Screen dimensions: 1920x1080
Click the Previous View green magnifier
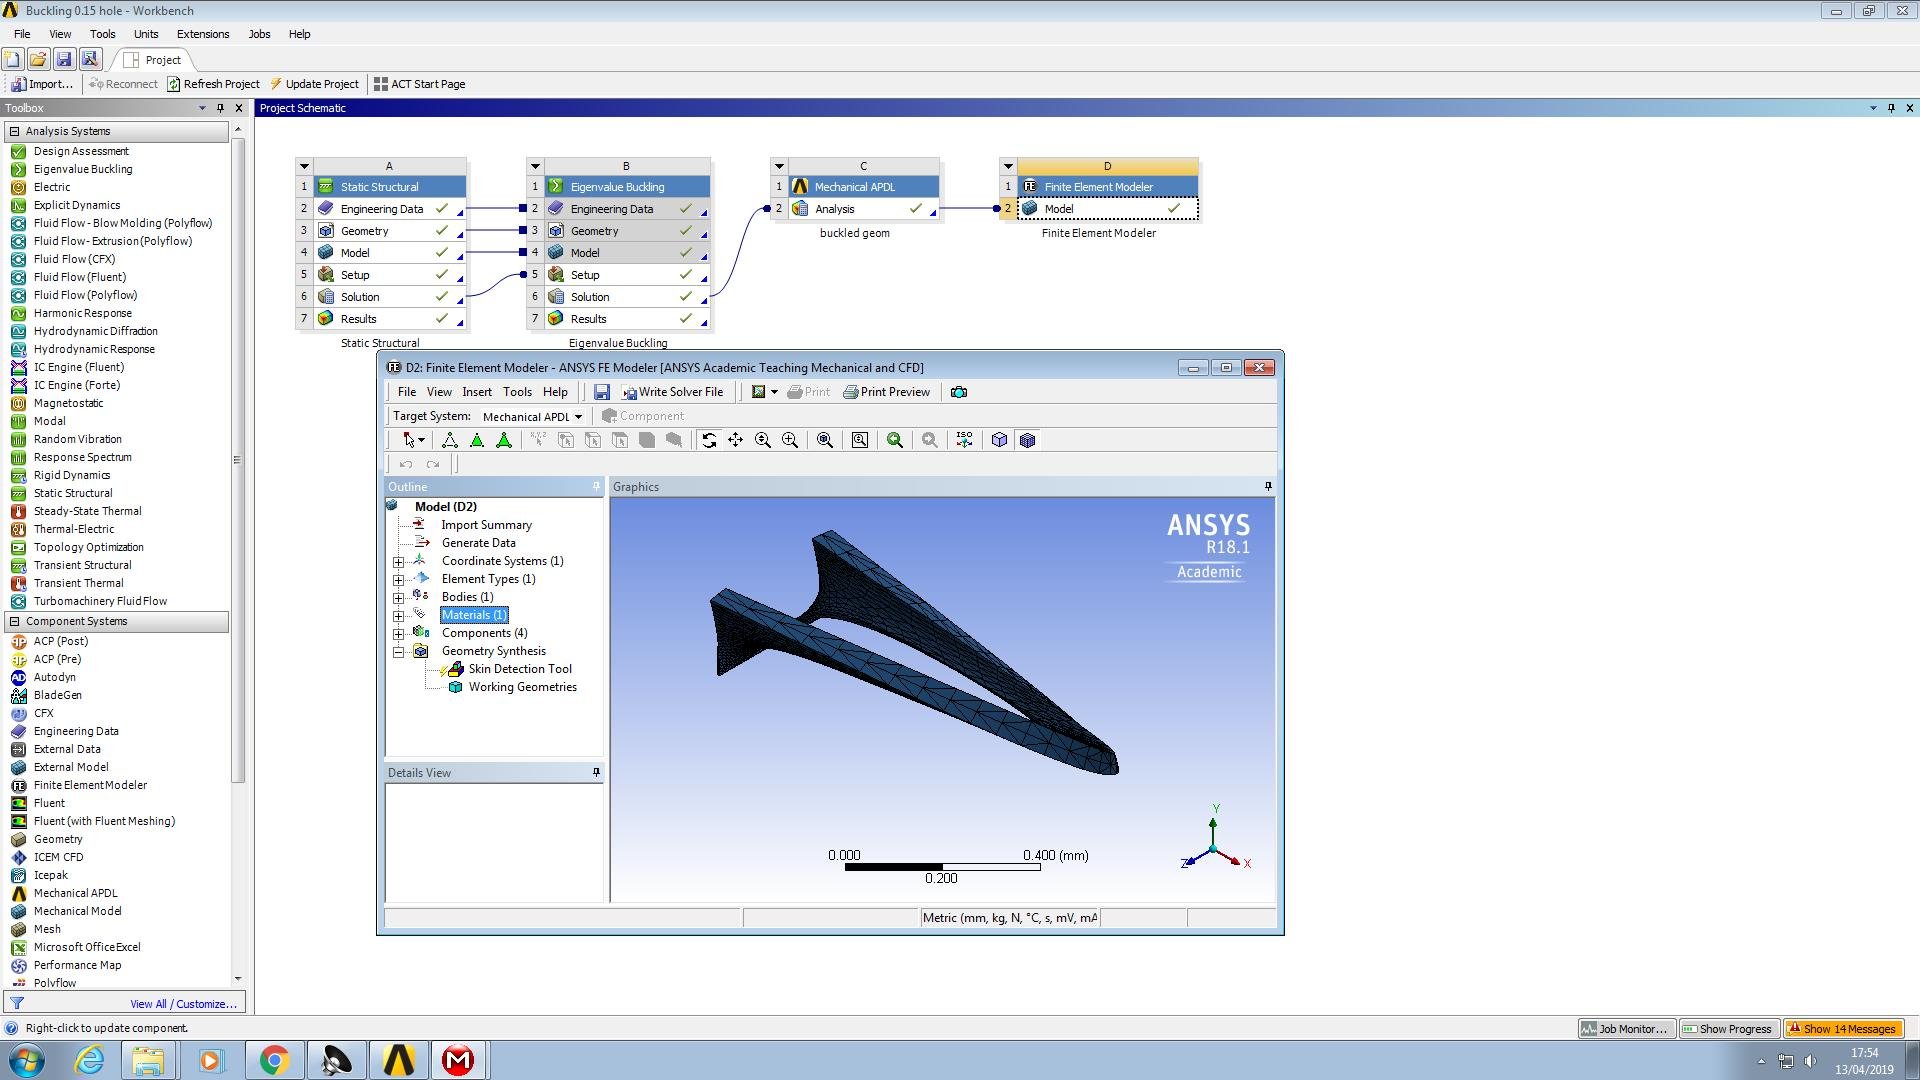(x=895, y=440)
